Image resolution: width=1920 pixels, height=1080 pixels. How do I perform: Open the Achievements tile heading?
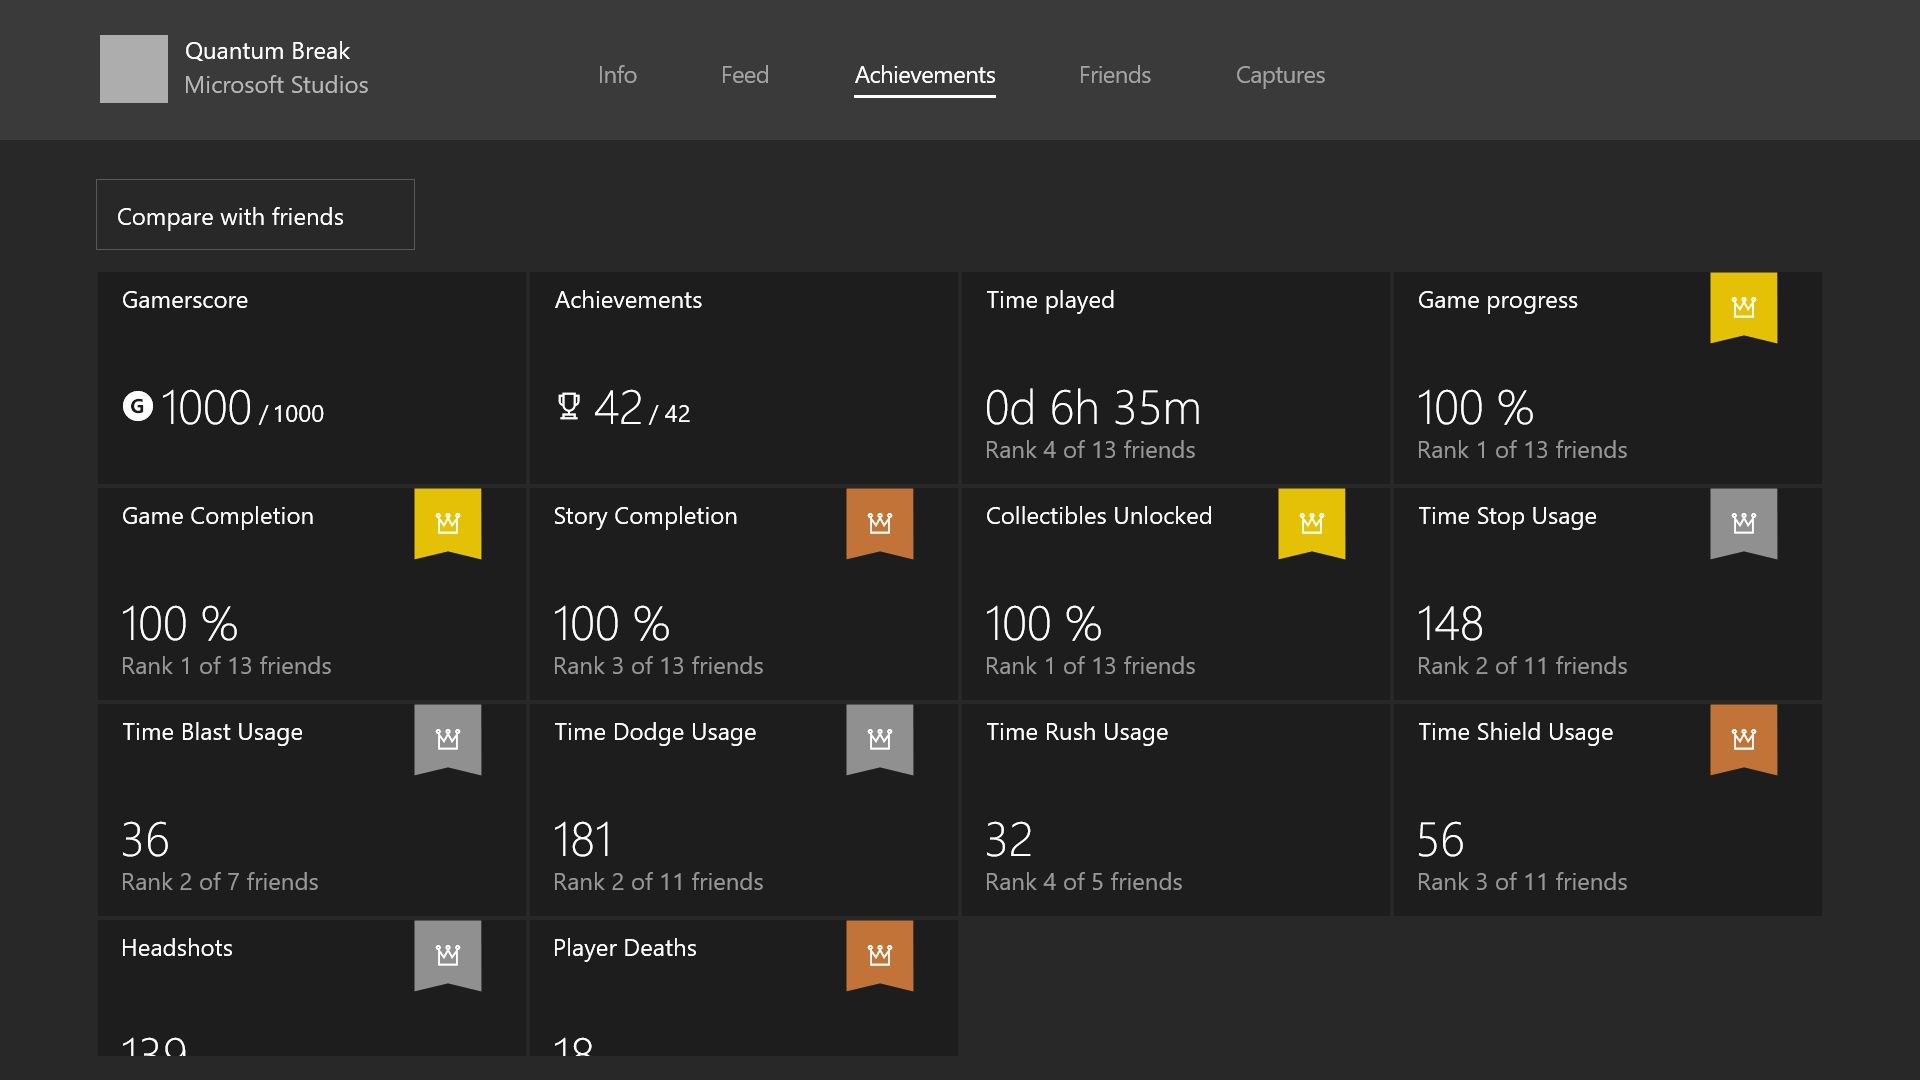coord(628,300)
